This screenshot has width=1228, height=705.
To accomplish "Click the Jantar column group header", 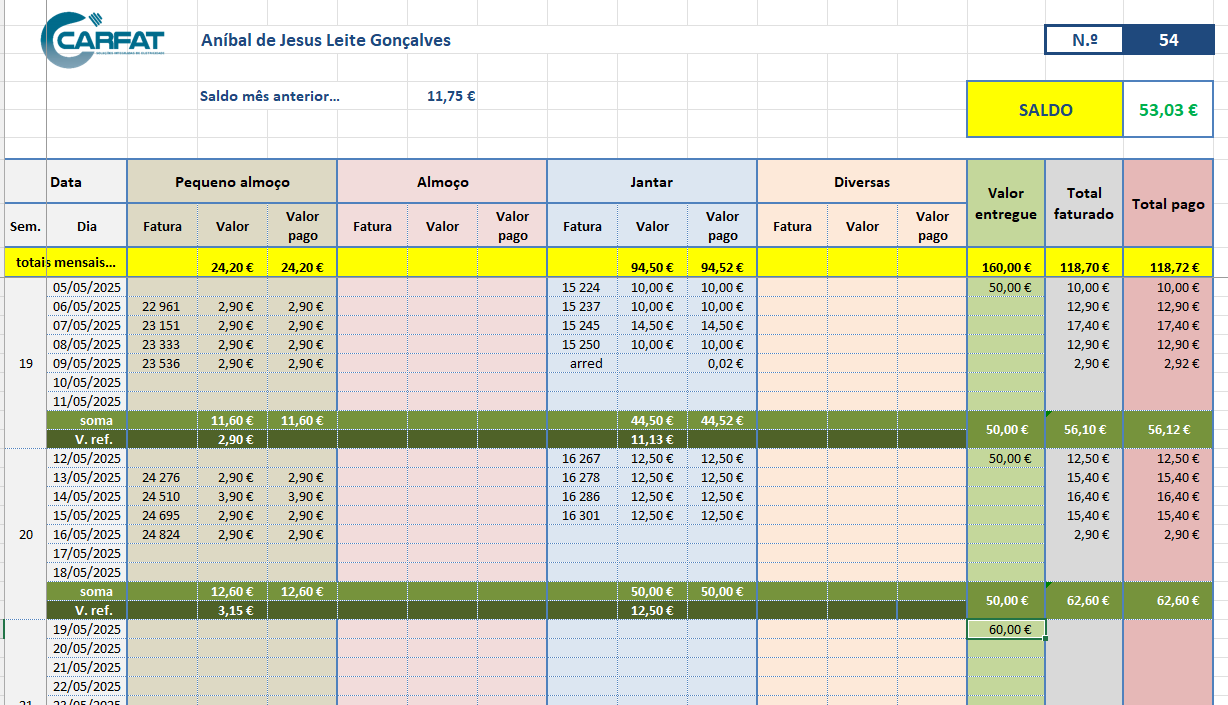I will coord(652,182).
